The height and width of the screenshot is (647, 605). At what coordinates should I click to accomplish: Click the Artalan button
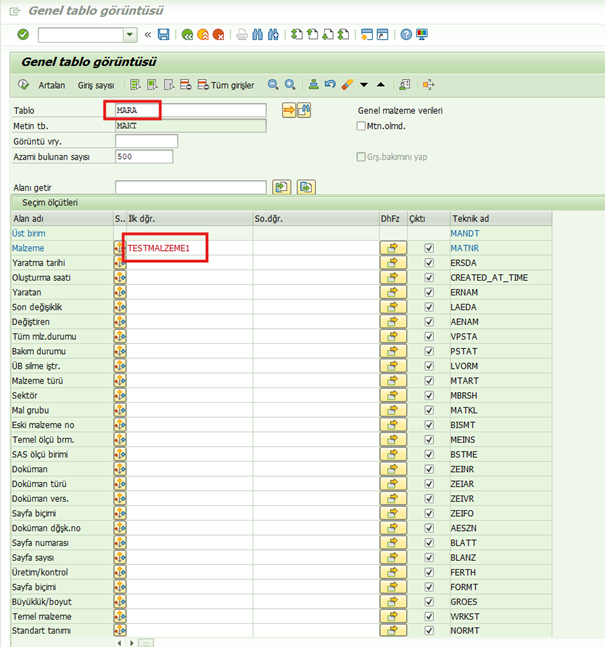tap(51, 85)
